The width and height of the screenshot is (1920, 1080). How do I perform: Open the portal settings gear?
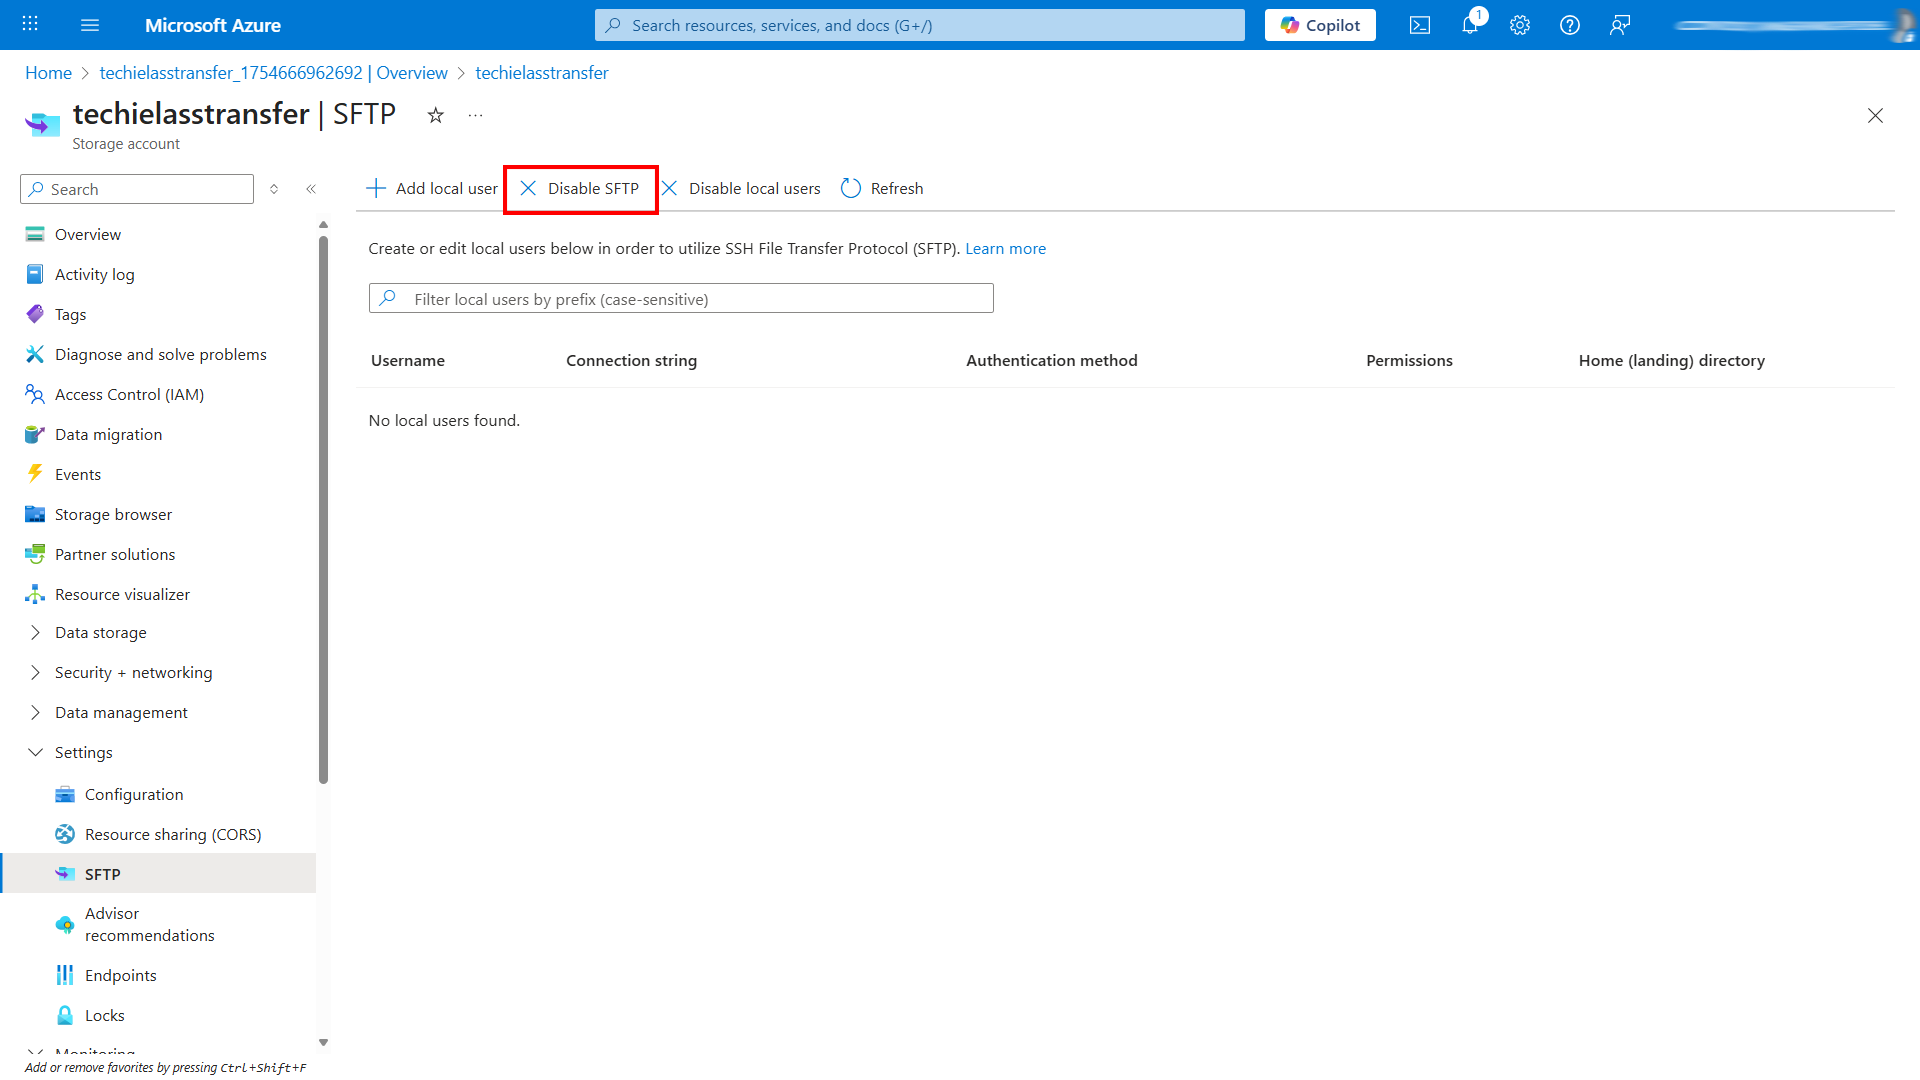coord(1519,25)
